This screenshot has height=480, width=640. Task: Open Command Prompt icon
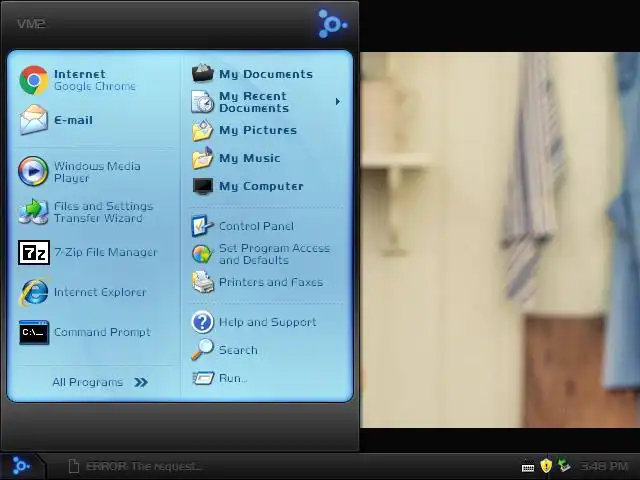pos(34,332)
